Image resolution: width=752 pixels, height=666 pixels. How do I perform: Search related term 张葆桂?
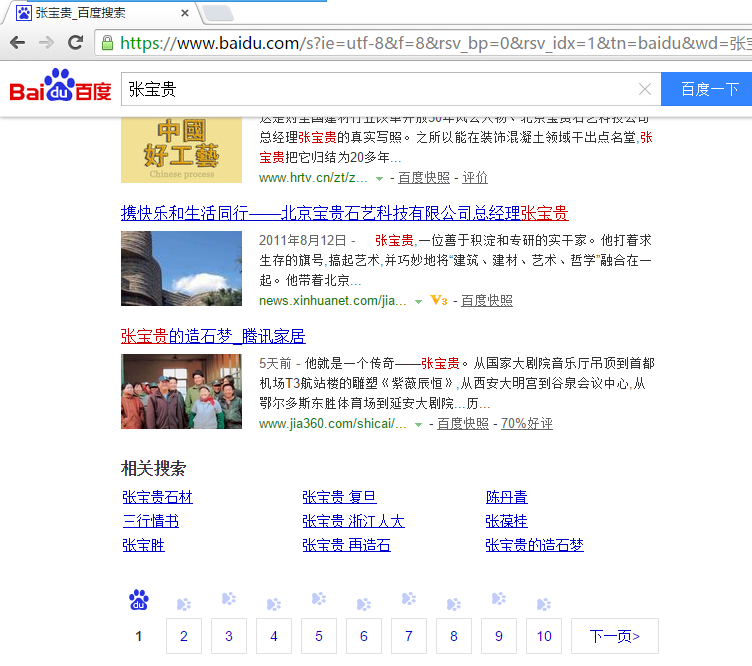pos(506,521)
